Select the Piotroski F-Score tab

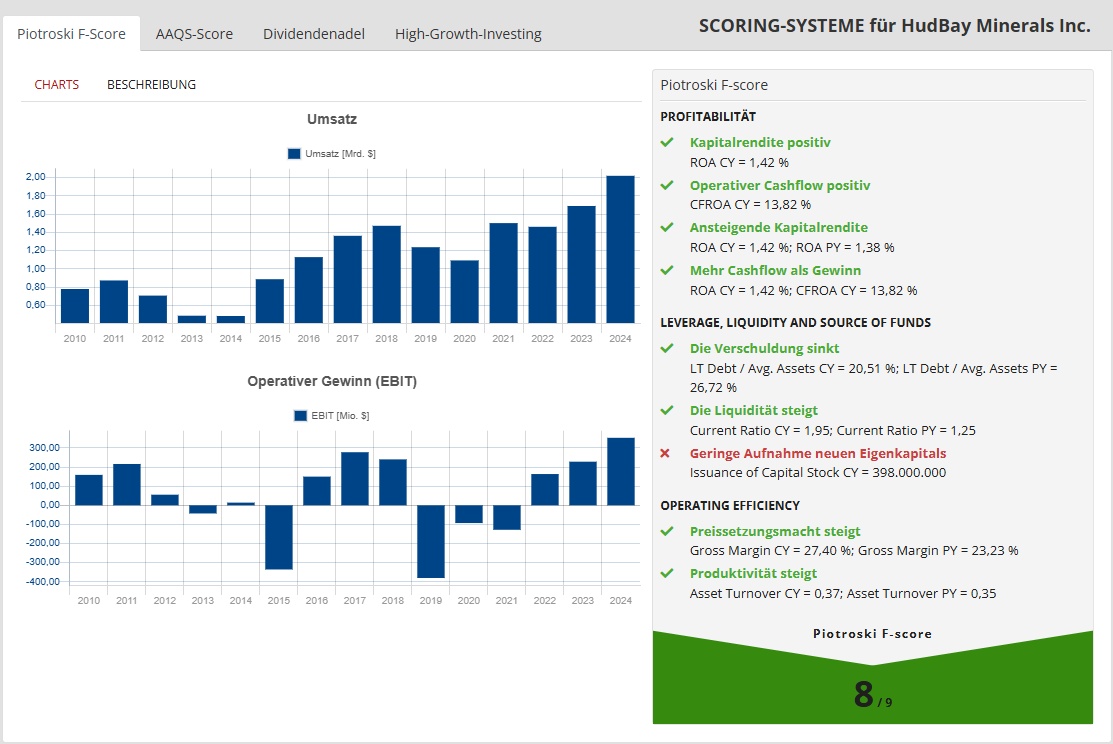[71, 34]
